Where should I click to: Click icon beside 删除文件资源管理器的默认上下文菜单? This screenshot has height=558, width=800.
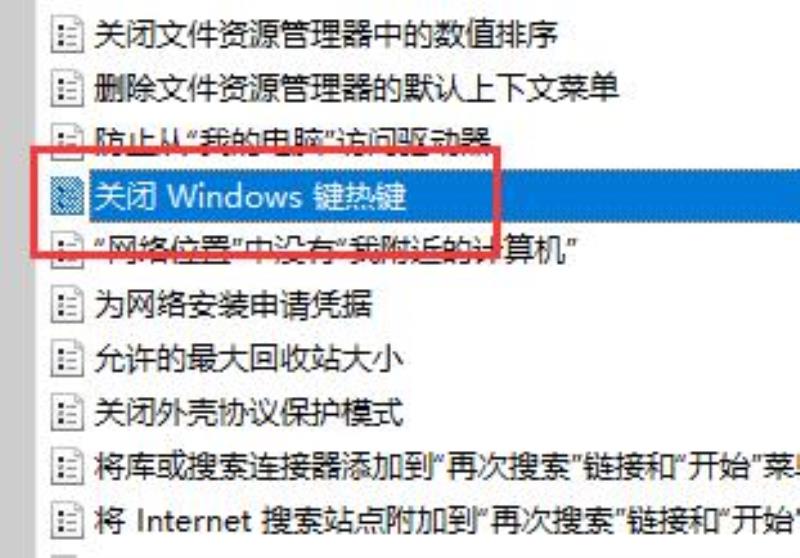[x=67, y=88]
